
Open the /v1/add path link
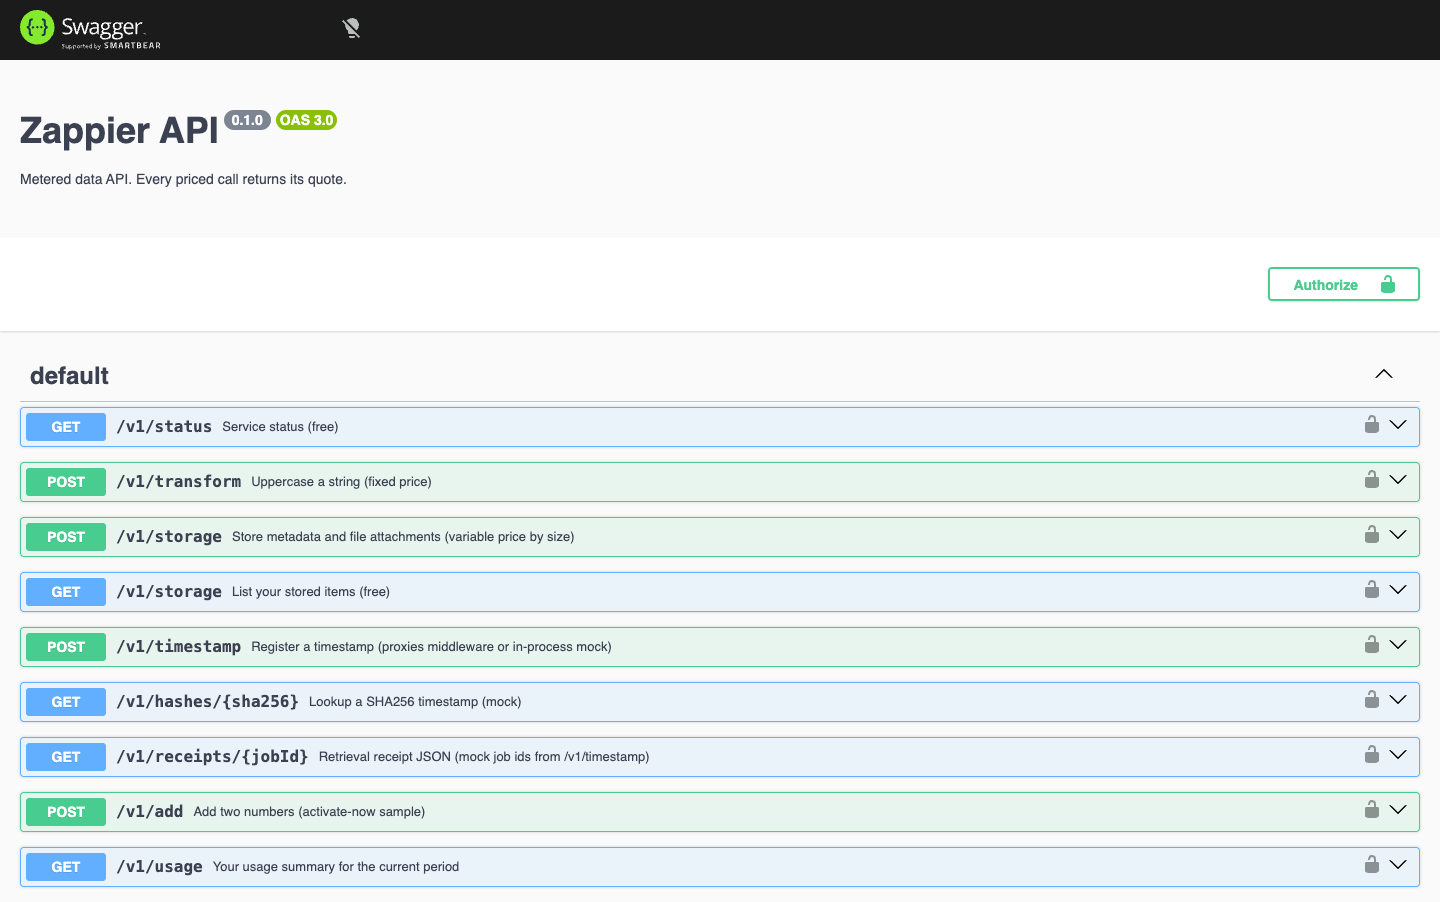150,812
